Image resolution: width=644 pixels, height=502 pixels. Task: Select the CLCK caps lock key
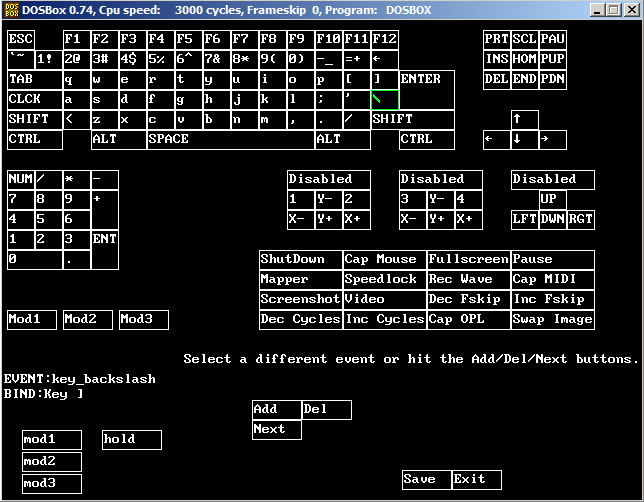35,99
